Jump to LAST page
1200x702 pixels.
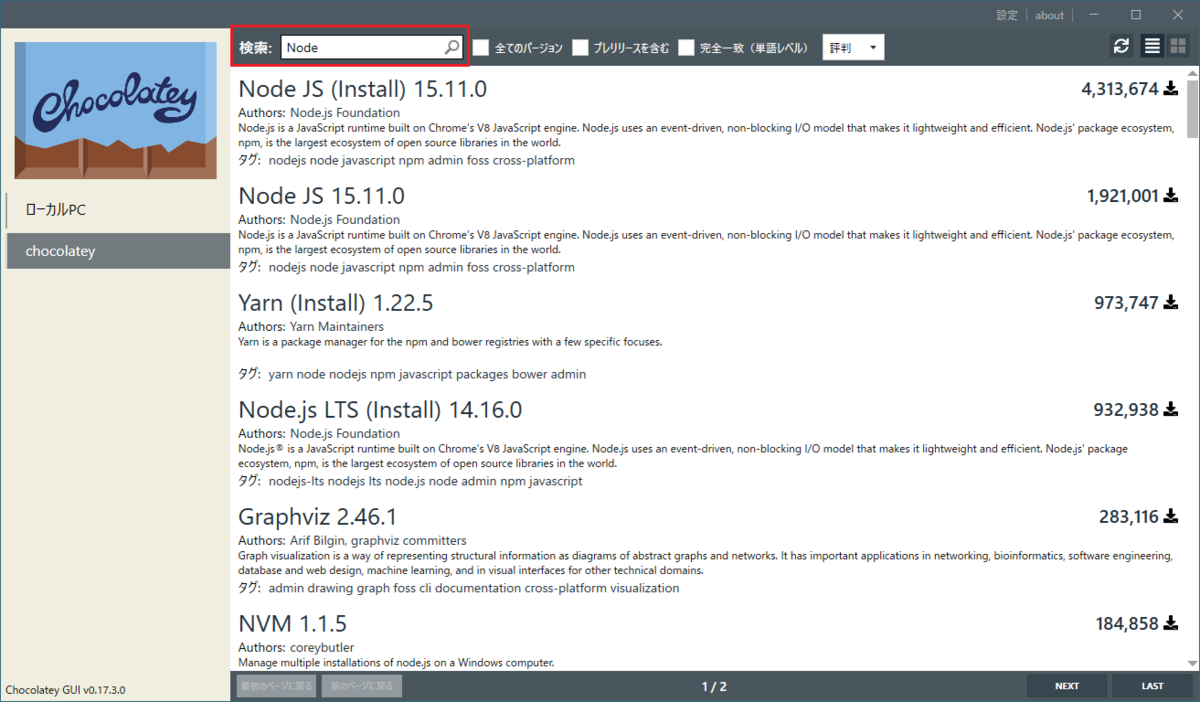[1152, 686]
